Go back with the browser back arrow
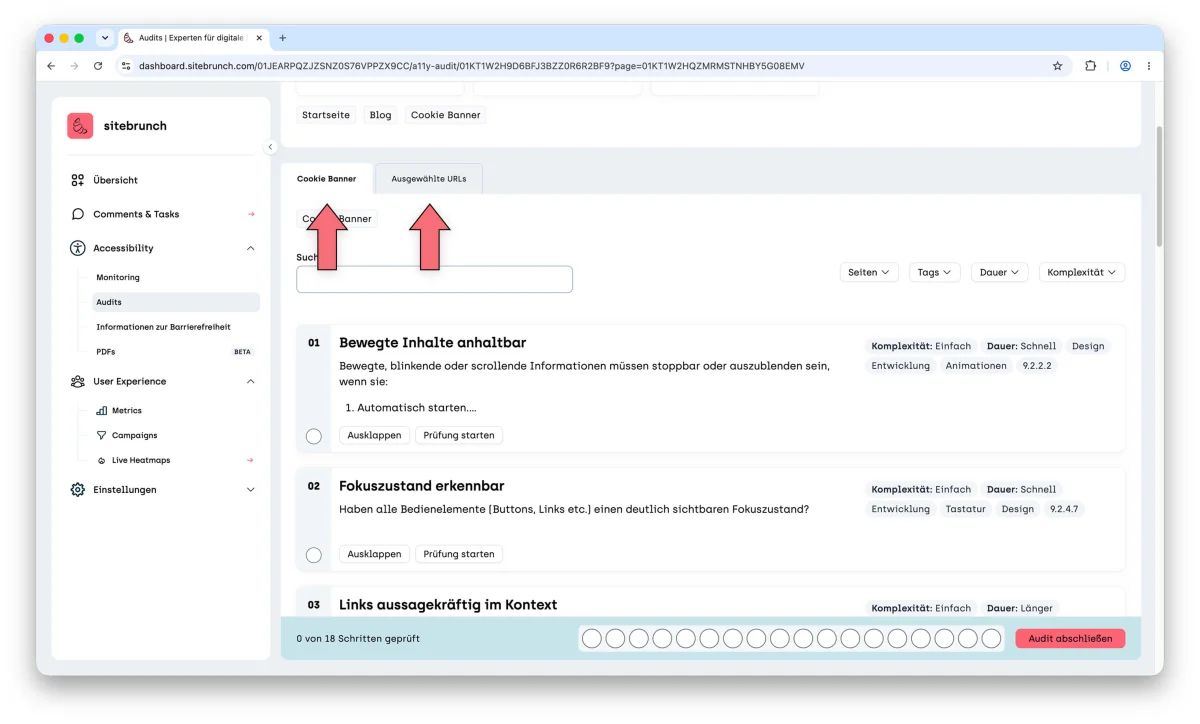Screen dimensions: 1200x724 [51, 66]
